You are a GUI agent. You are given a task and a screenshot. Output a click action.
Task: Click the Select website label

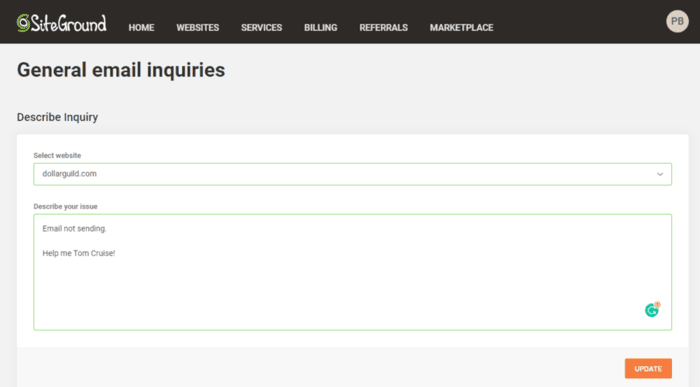pos(57,155)
